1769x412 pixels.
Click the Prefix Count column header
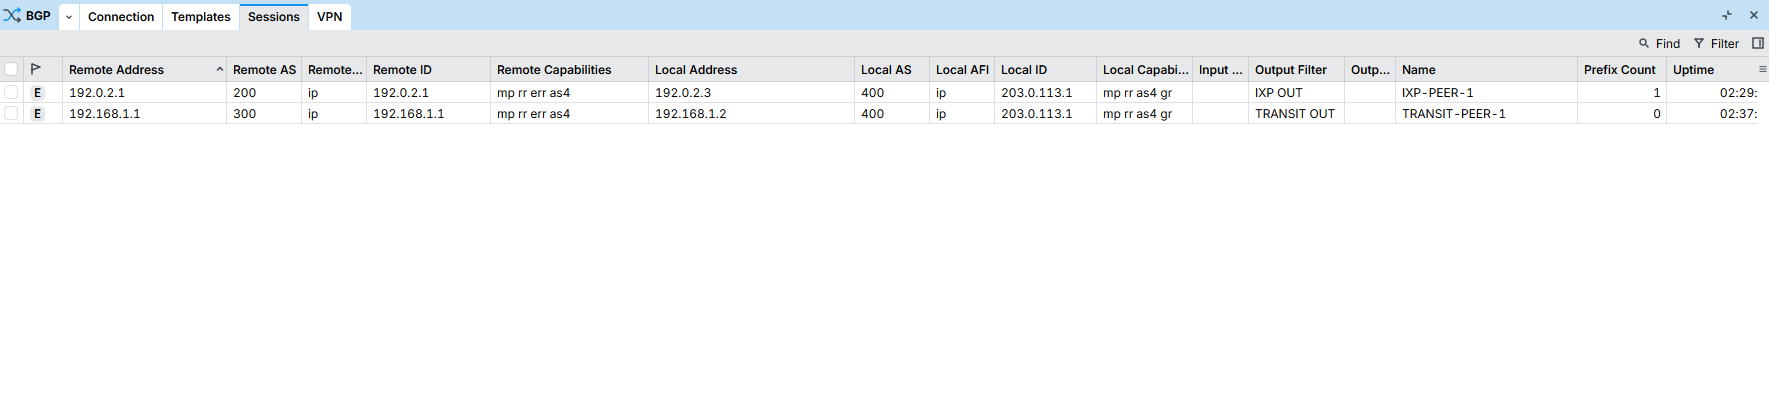coord(1620,70)
